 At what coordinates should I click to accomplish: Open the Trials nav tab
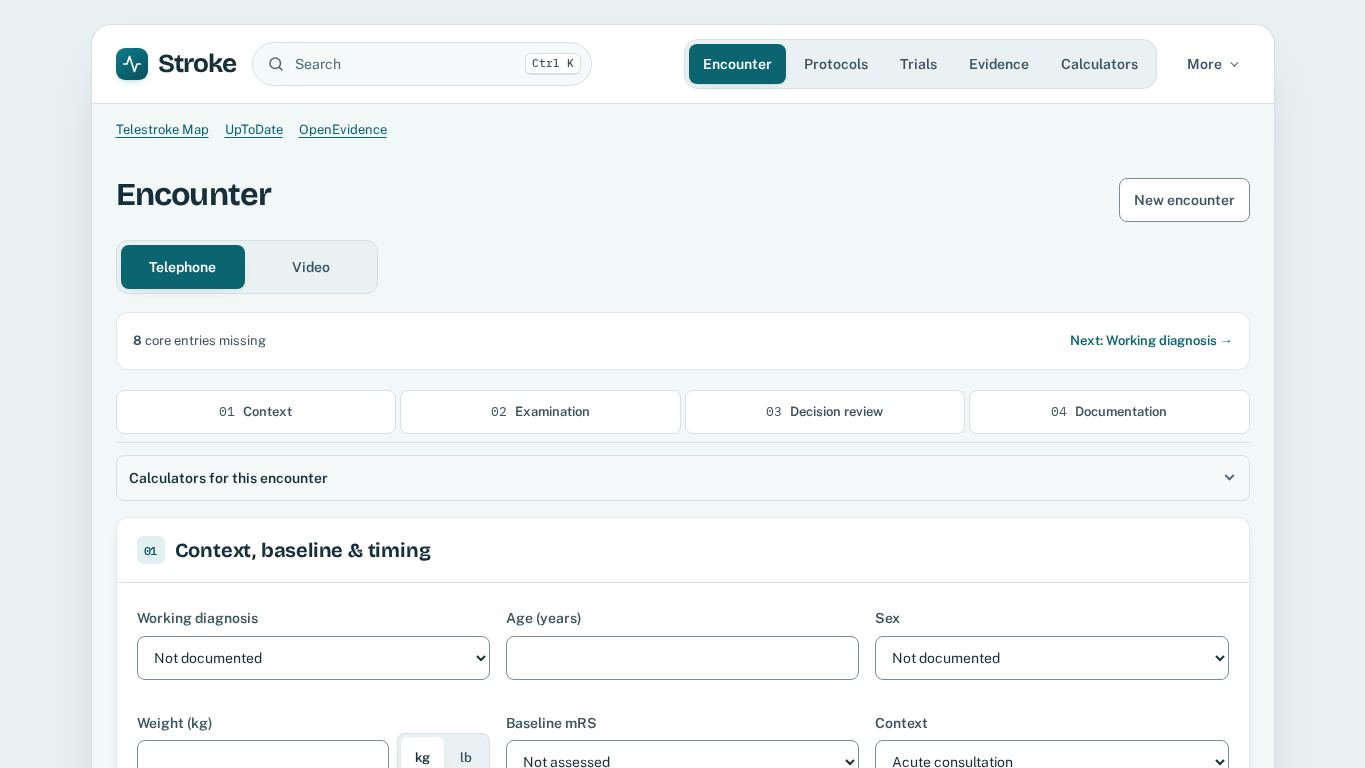tap(918, 64)
